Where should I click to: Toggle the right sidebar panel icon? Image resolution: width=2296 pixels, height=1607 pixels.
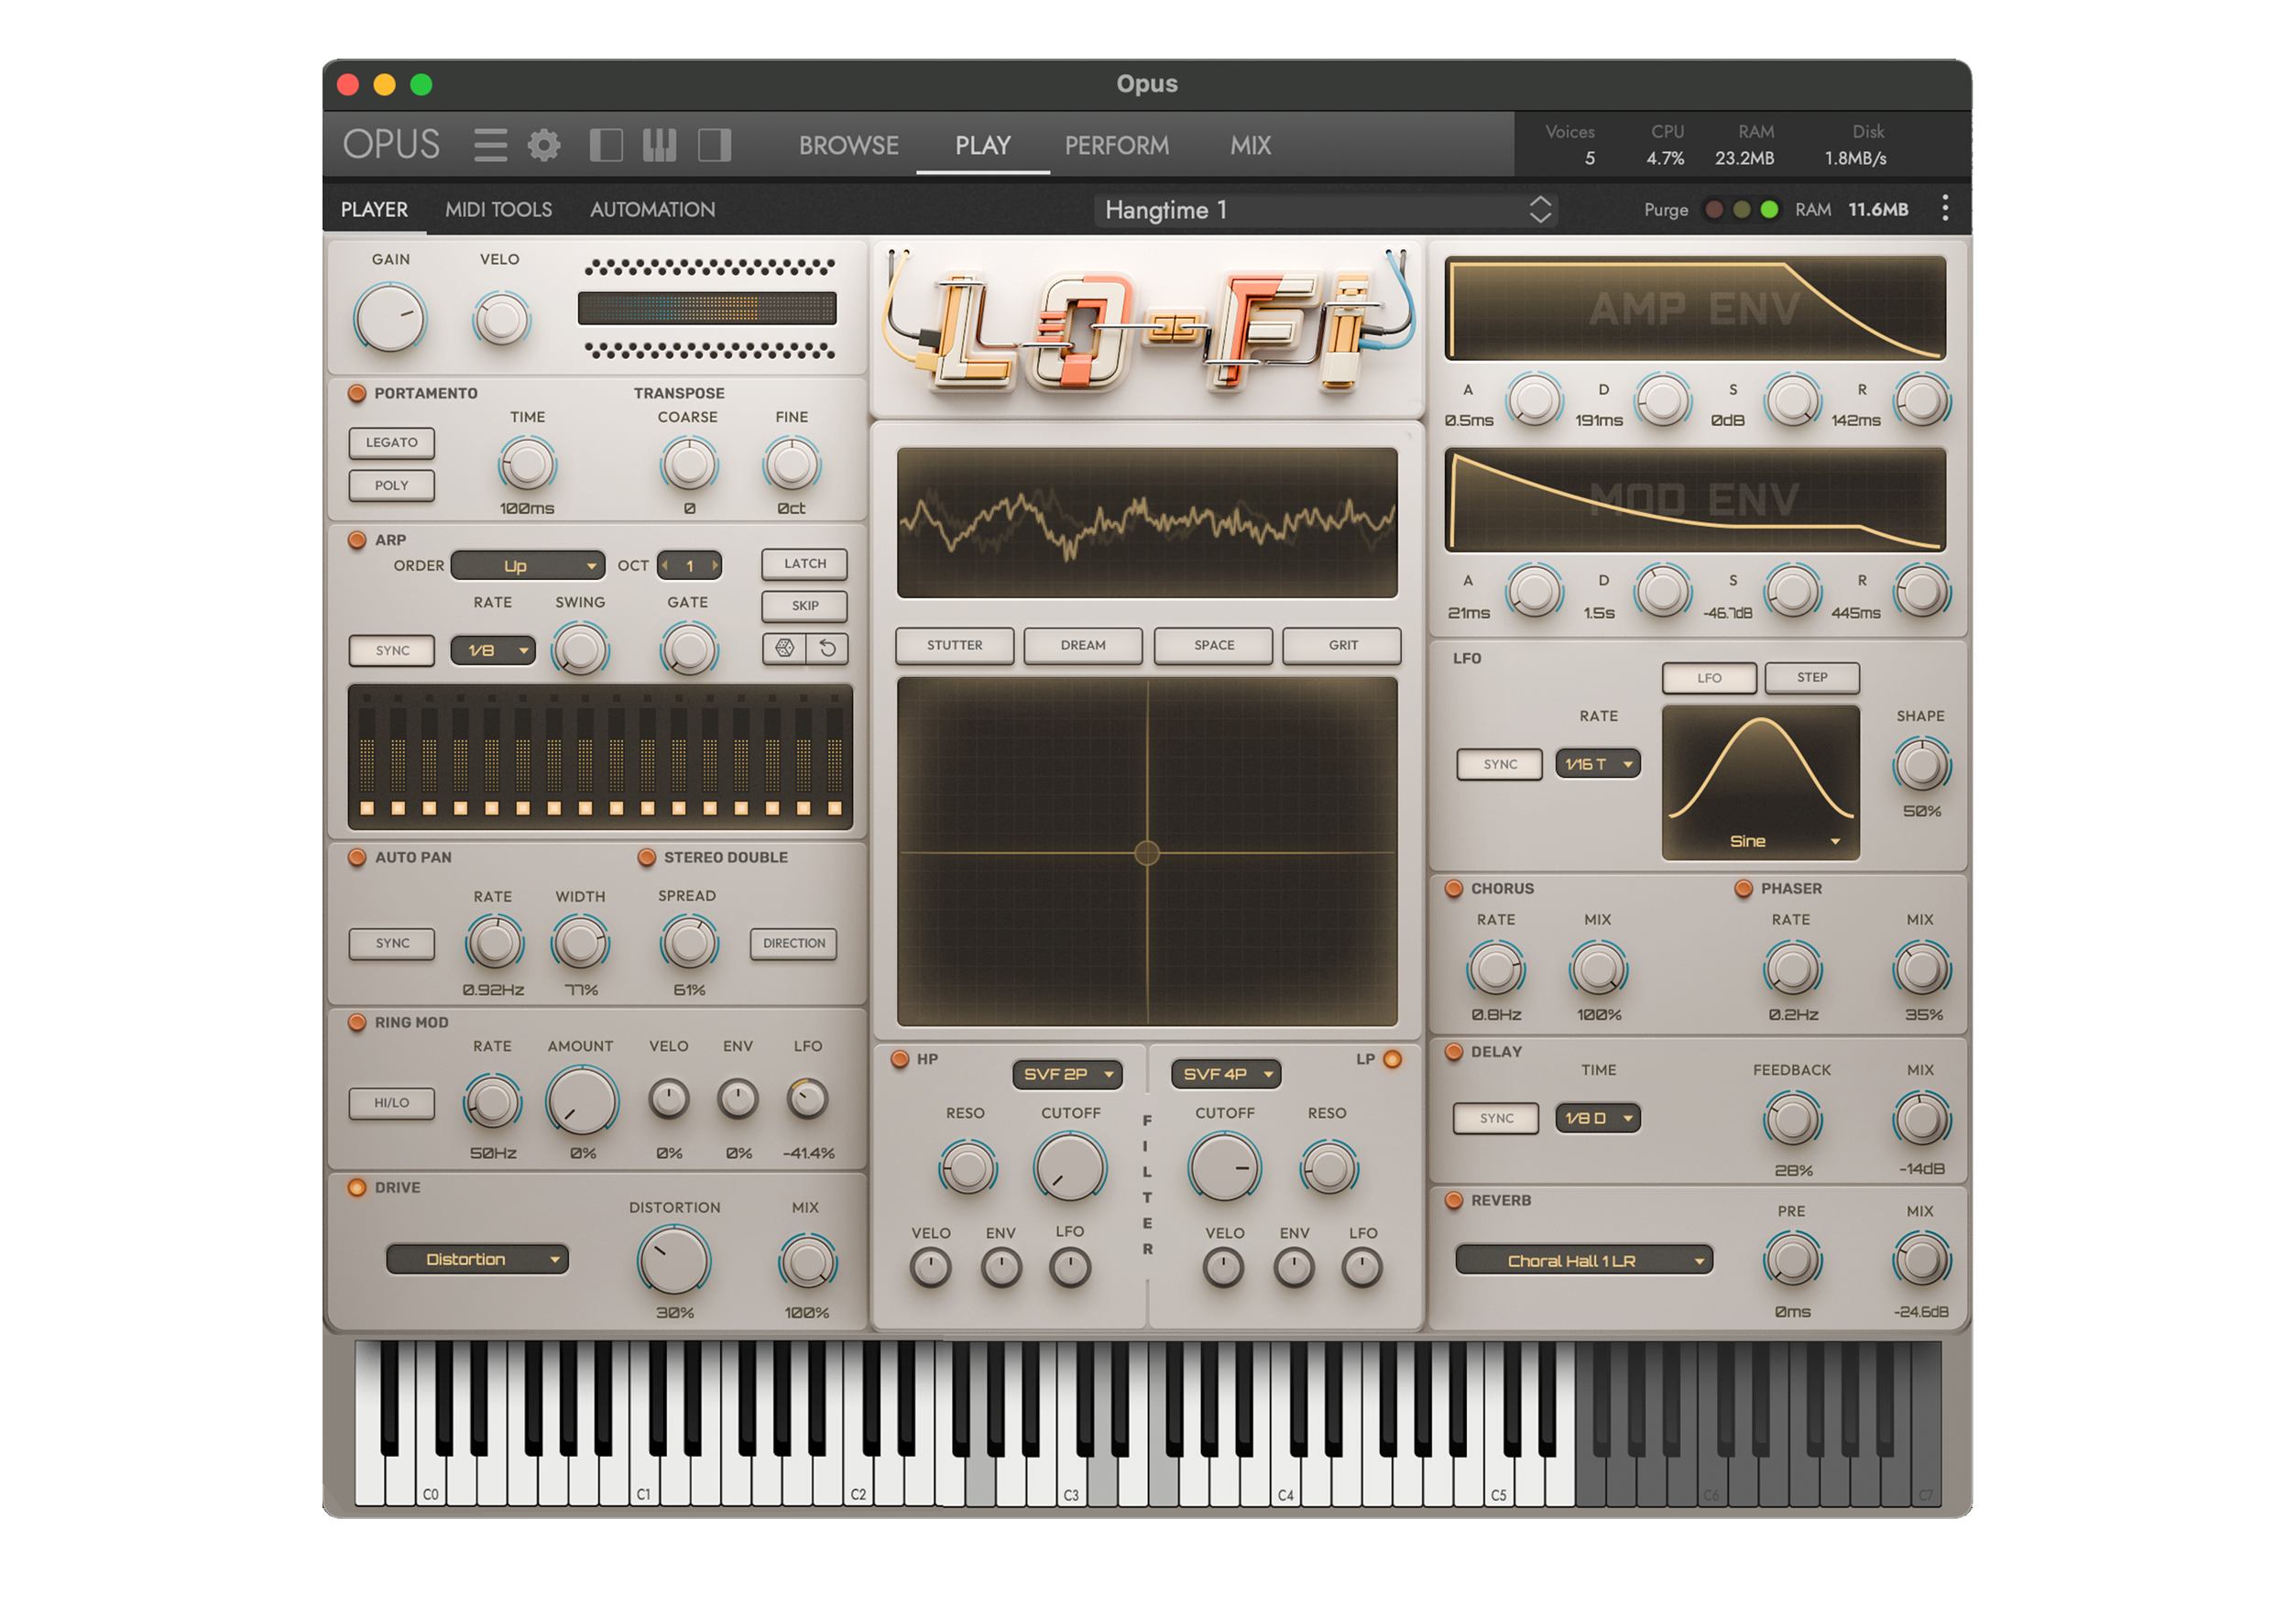(714, 145)
